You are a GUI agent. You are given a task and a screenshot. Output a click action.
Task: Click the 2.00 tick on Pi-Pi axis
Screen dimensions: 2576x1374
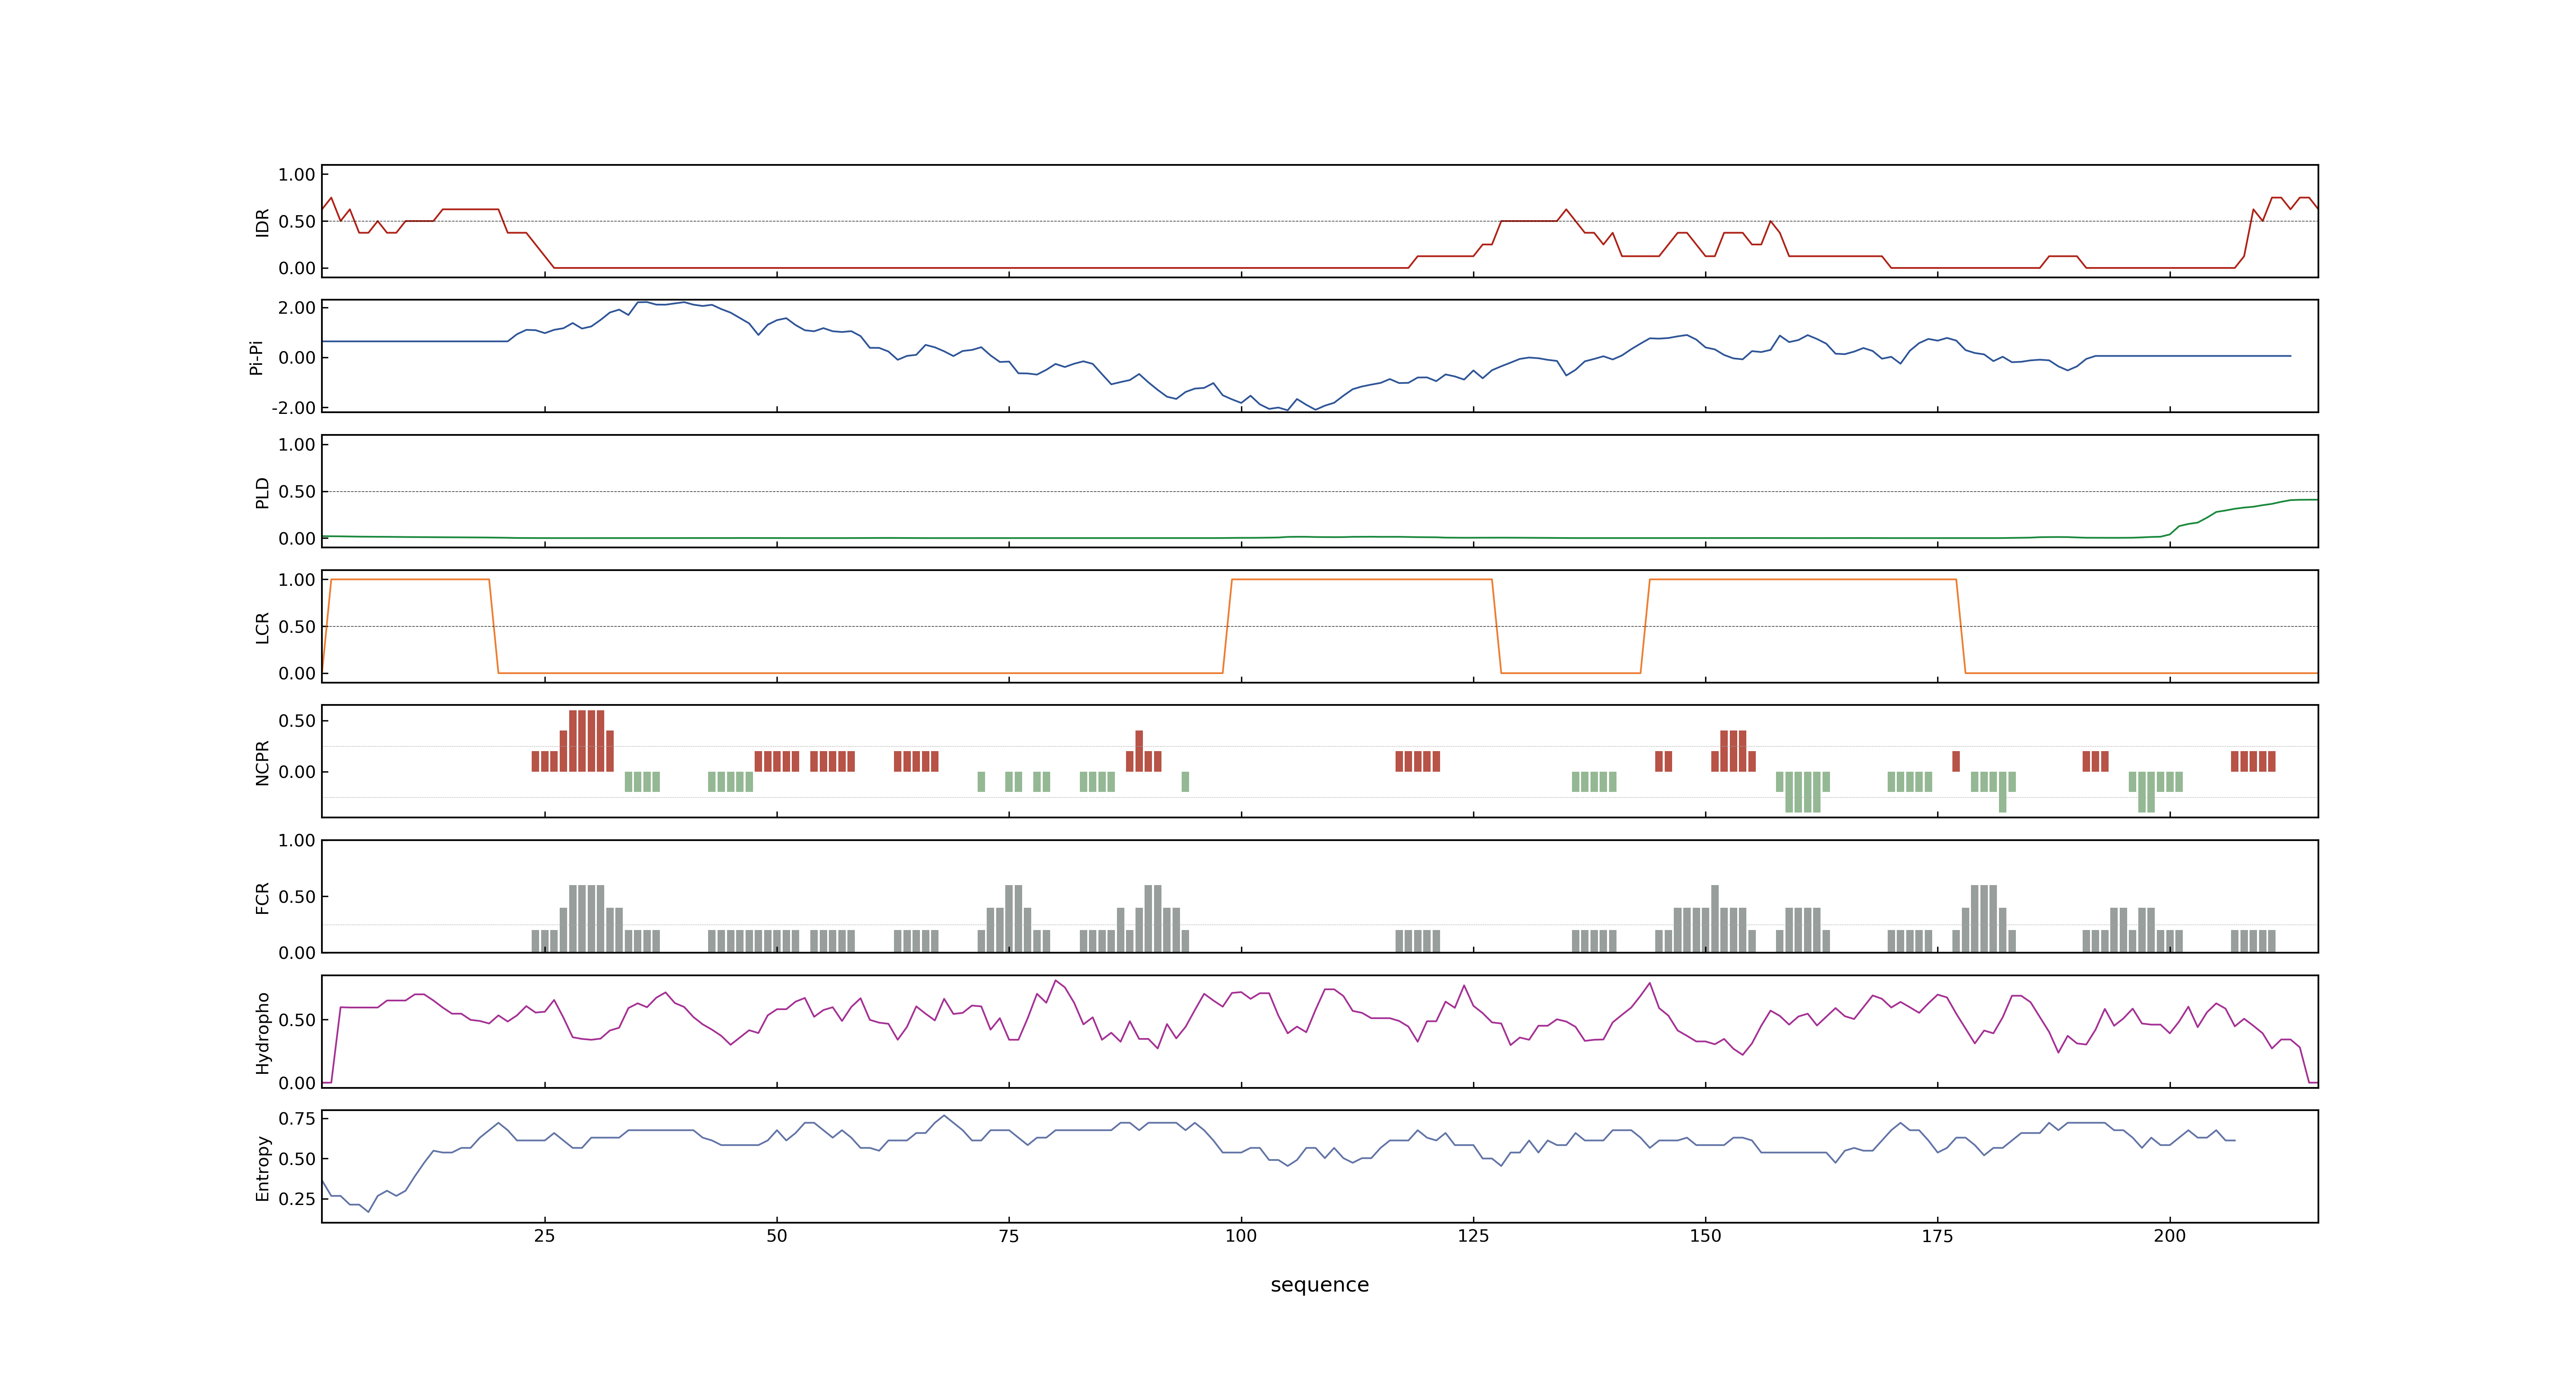(x=297, y=308)
